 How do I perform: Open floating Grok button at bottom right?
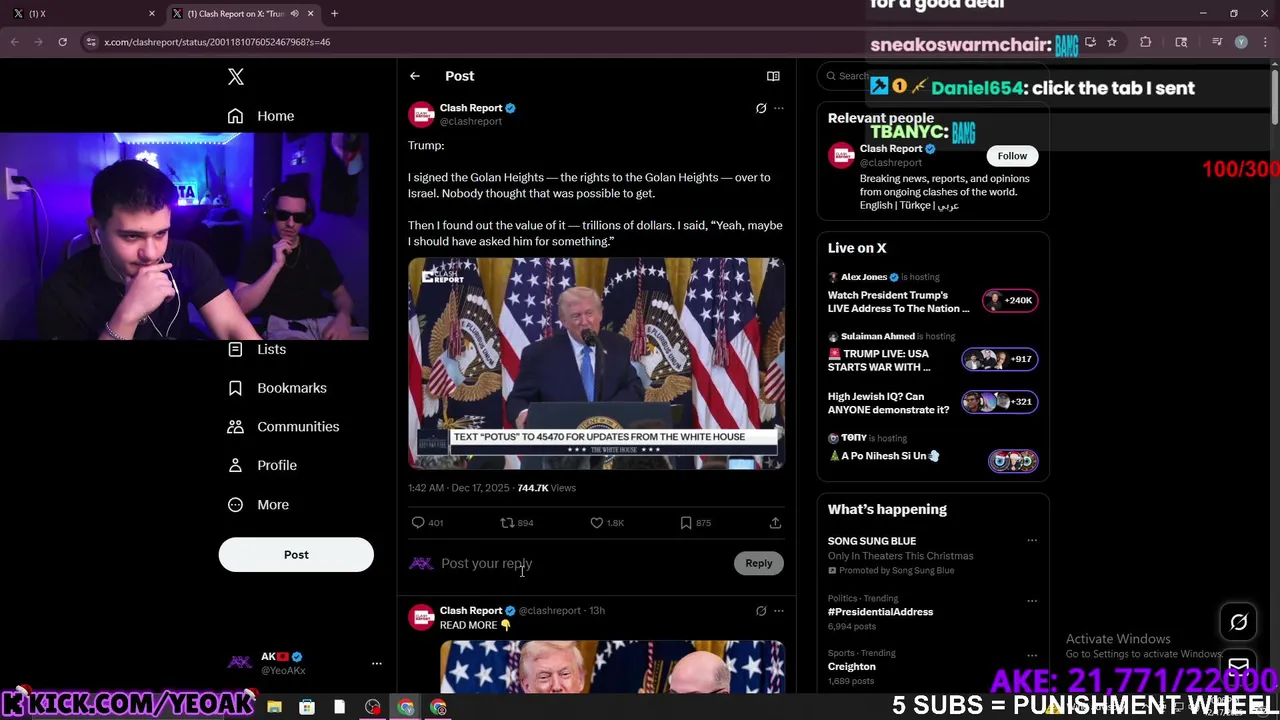(1239, 622)
